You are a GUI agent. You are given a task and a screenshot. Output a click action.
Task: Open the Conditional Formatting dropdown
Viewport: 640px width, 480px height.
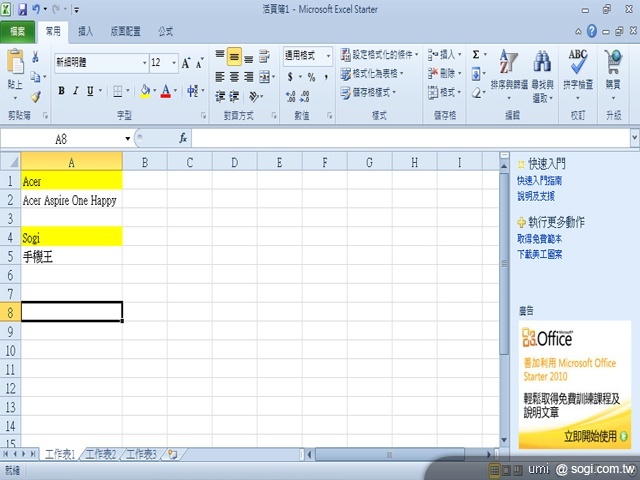380,54
